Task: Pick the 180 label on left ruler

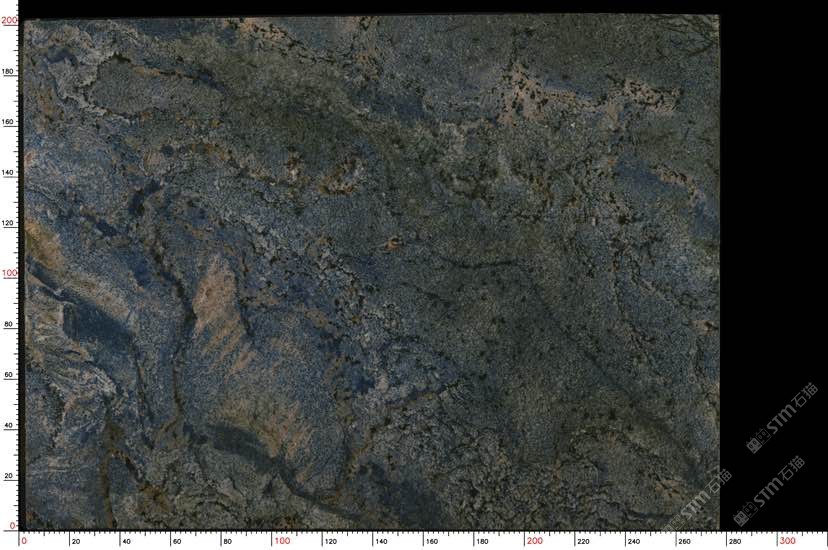Action: 9,71
